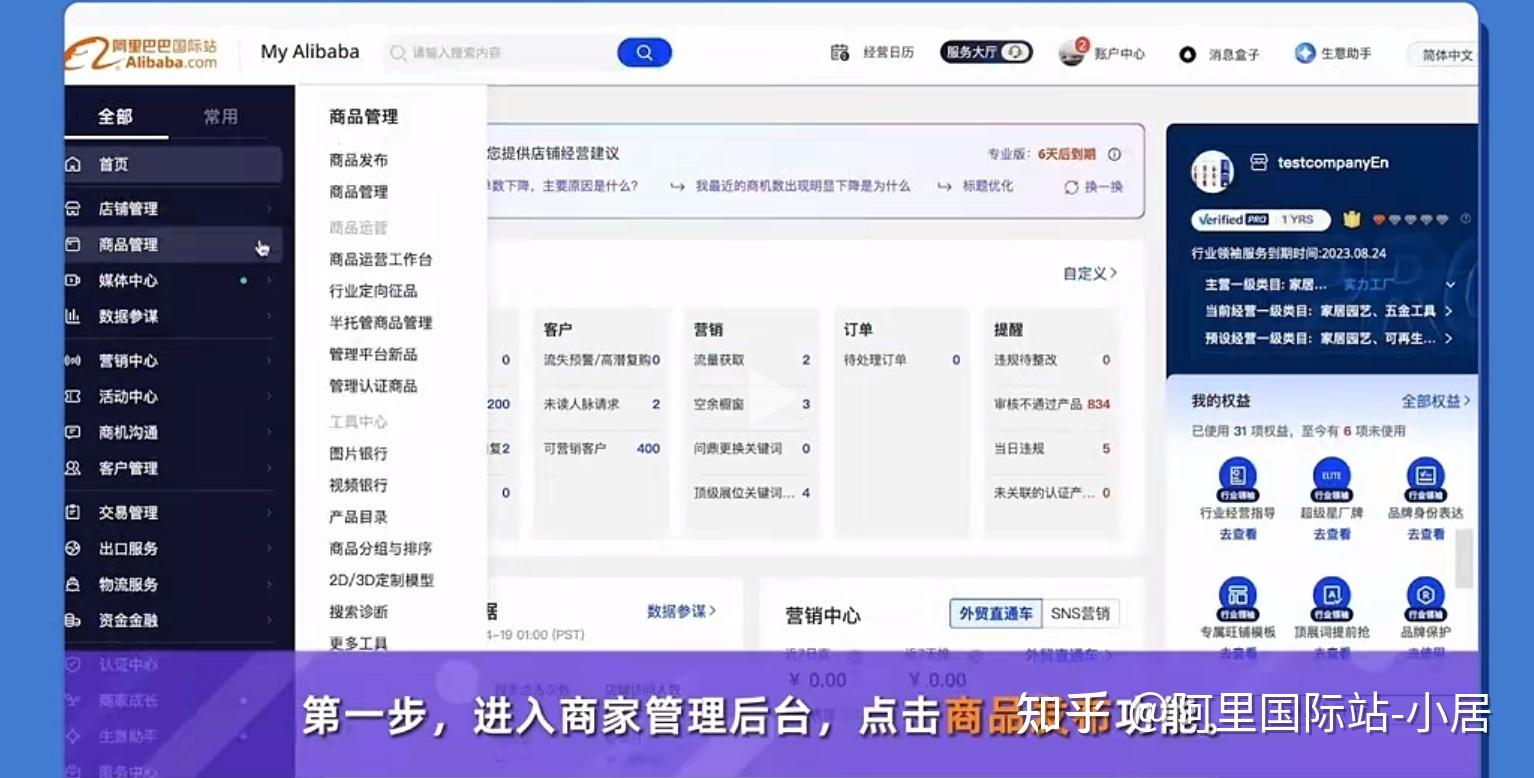Click the 媒体中心 video icon
This screenshot has height=778, width=1534.
pos(73,280)
